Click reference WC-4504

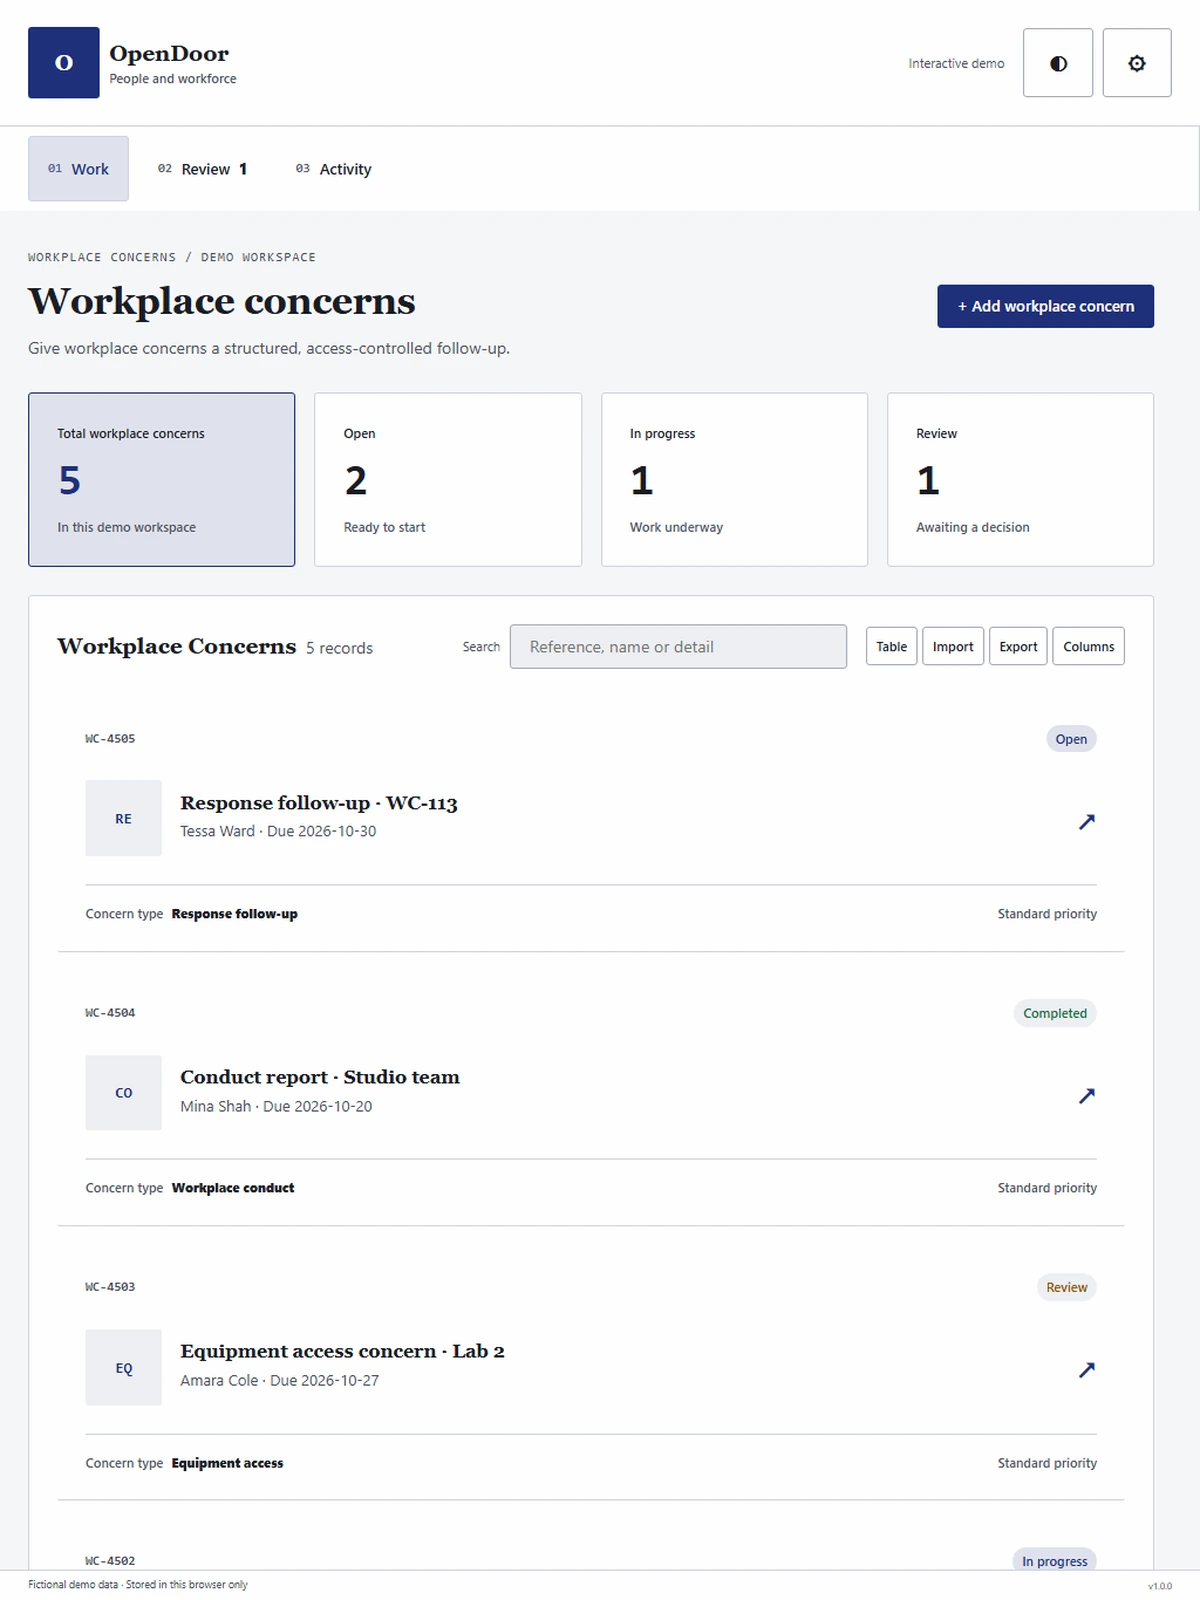(x=110, y=1013)
